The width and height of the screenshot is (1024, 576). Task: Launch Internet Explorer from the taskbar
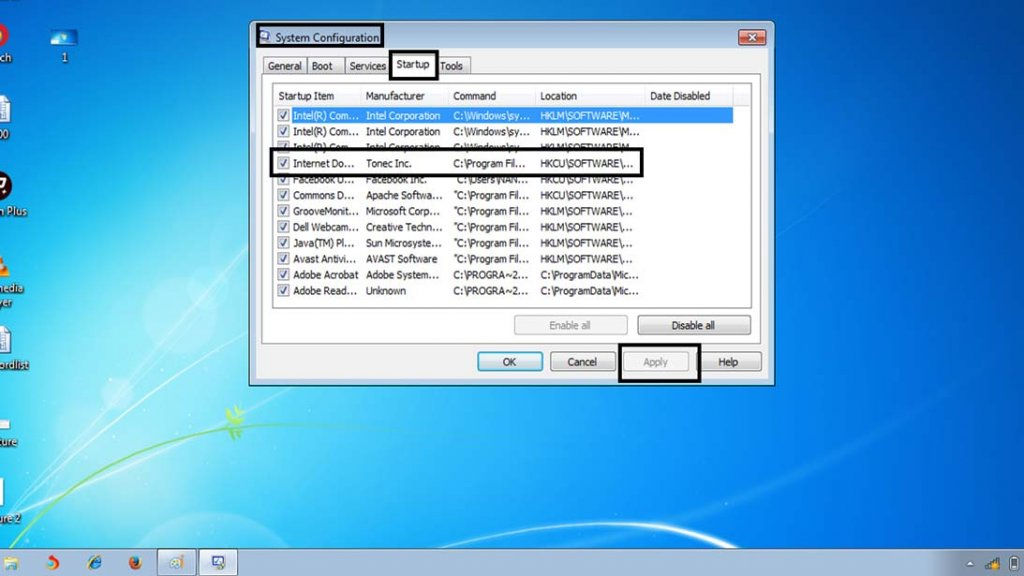[x=94, y=562]
